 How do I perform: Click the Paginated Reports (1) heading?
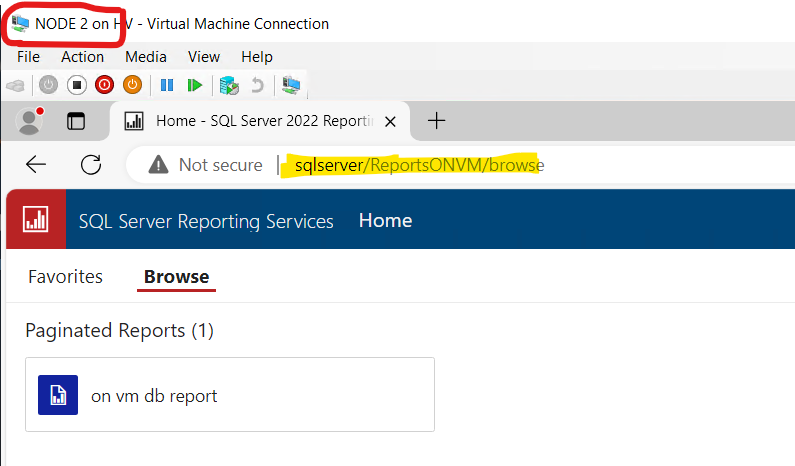pos(120,331)
